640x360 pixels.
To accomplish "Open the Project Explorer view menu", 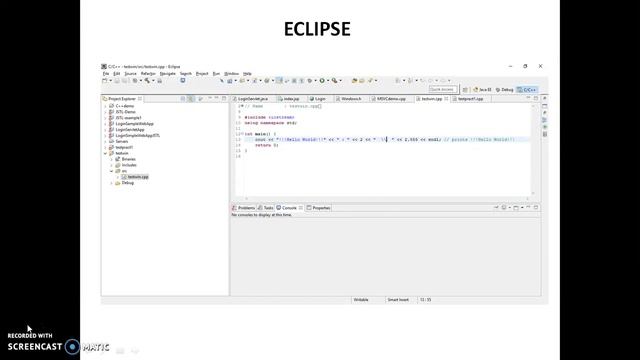I will coord(210,99).
